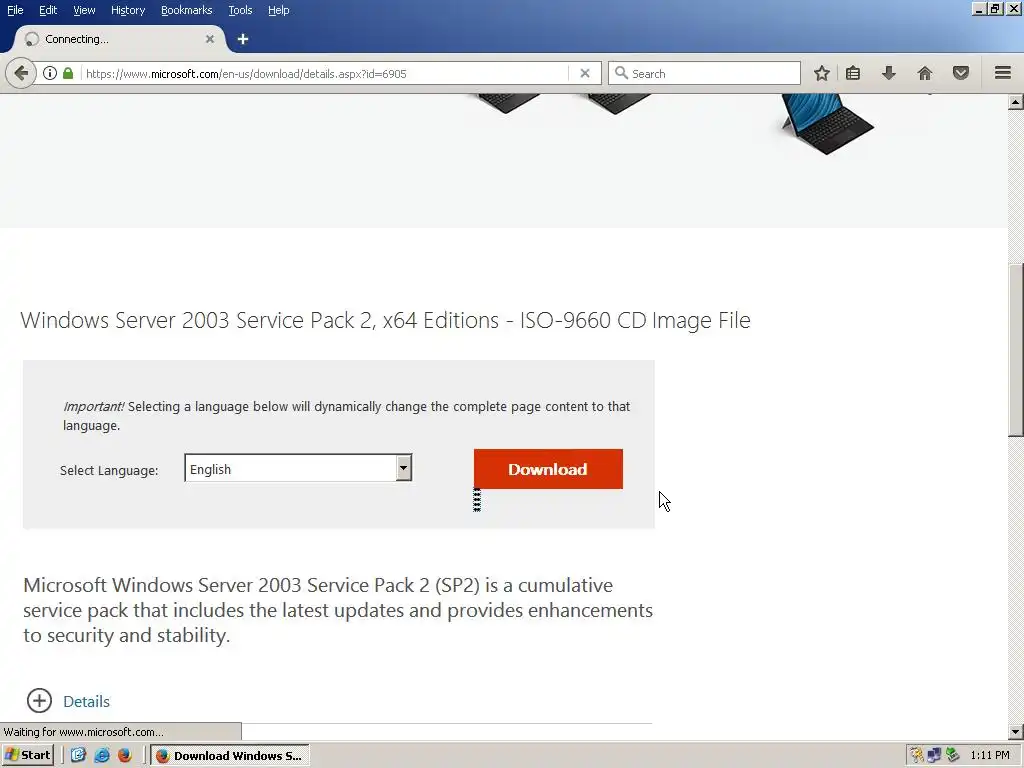Screen dimensions: 1024x768
Task: Open the Bookmarks menu
Action: 187,10
